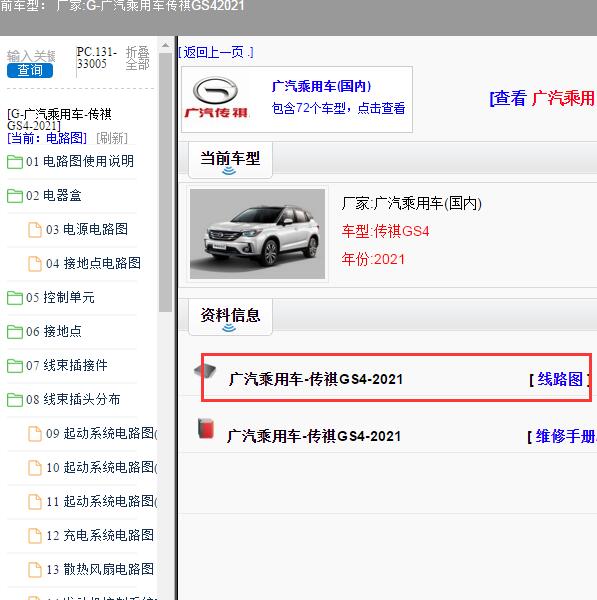Viewport: 597px width, 600px height.
Task: Open the 03 电源电路图 document icon
Action: 35,230
